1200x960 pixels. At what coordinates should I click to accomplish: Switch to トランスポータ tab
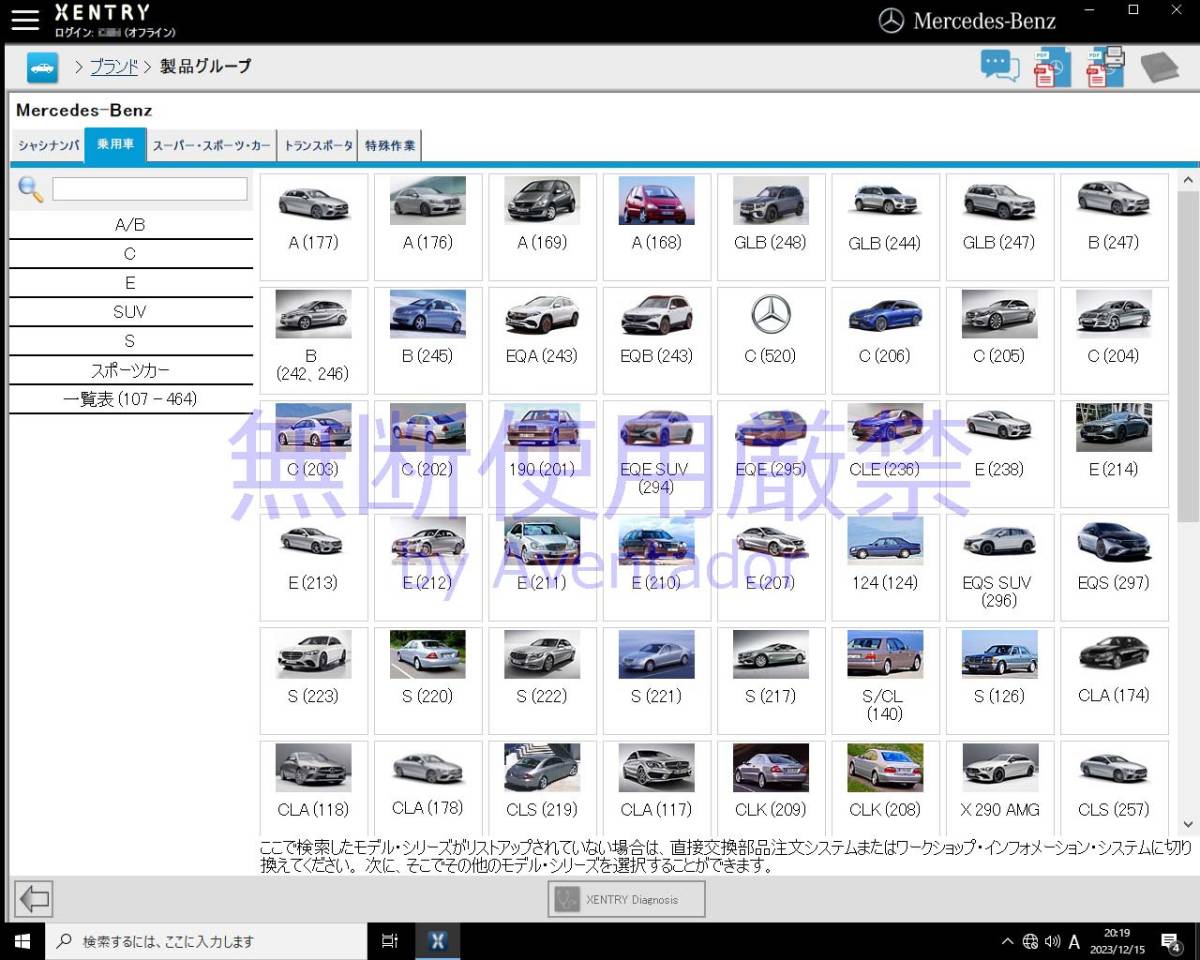click(x=318, y=146)
